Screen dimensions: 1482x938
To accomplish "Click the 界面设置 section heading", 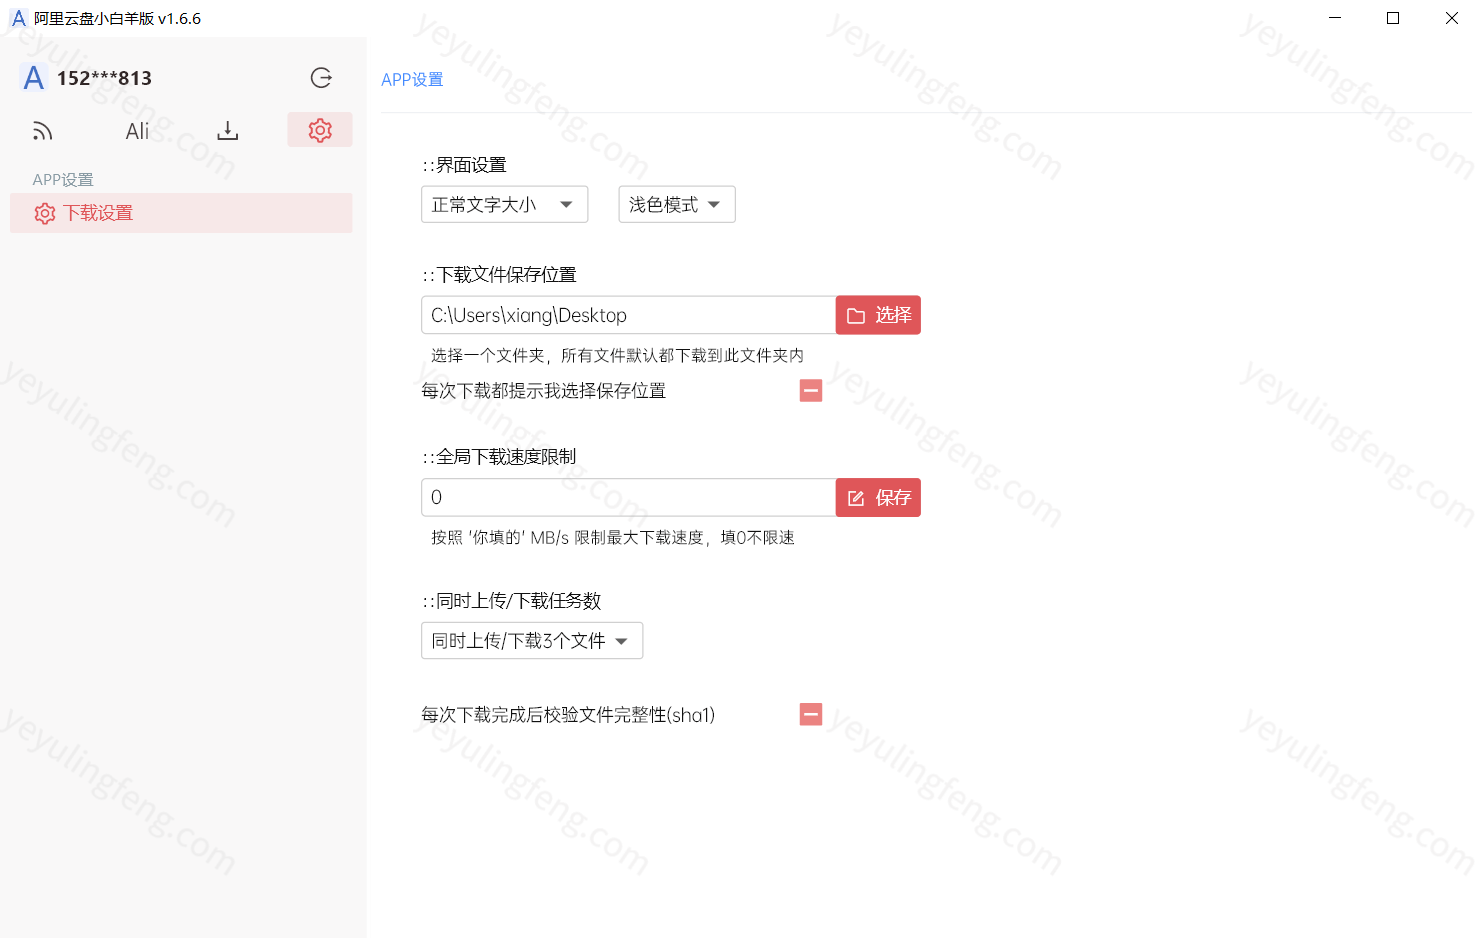I will tap(464, 165).
